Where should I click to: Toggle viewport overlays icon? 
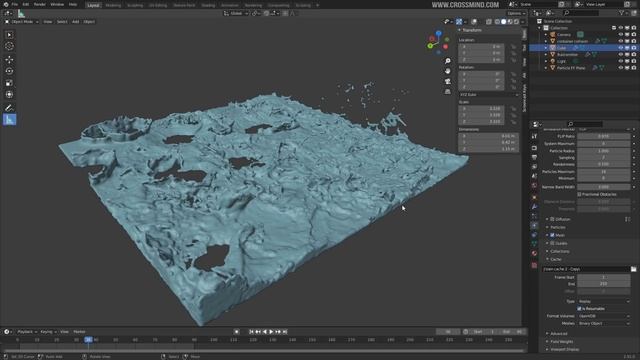click(474, 22)
